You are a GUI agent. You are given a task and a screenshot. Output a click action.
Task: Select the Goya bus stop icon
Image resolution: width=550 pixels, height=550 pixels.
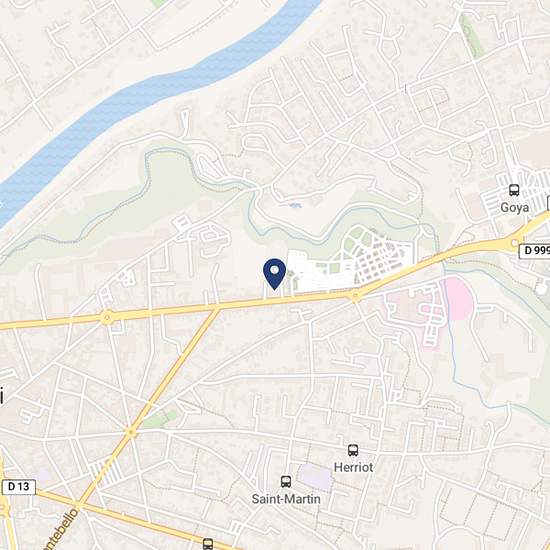[514, 190]
